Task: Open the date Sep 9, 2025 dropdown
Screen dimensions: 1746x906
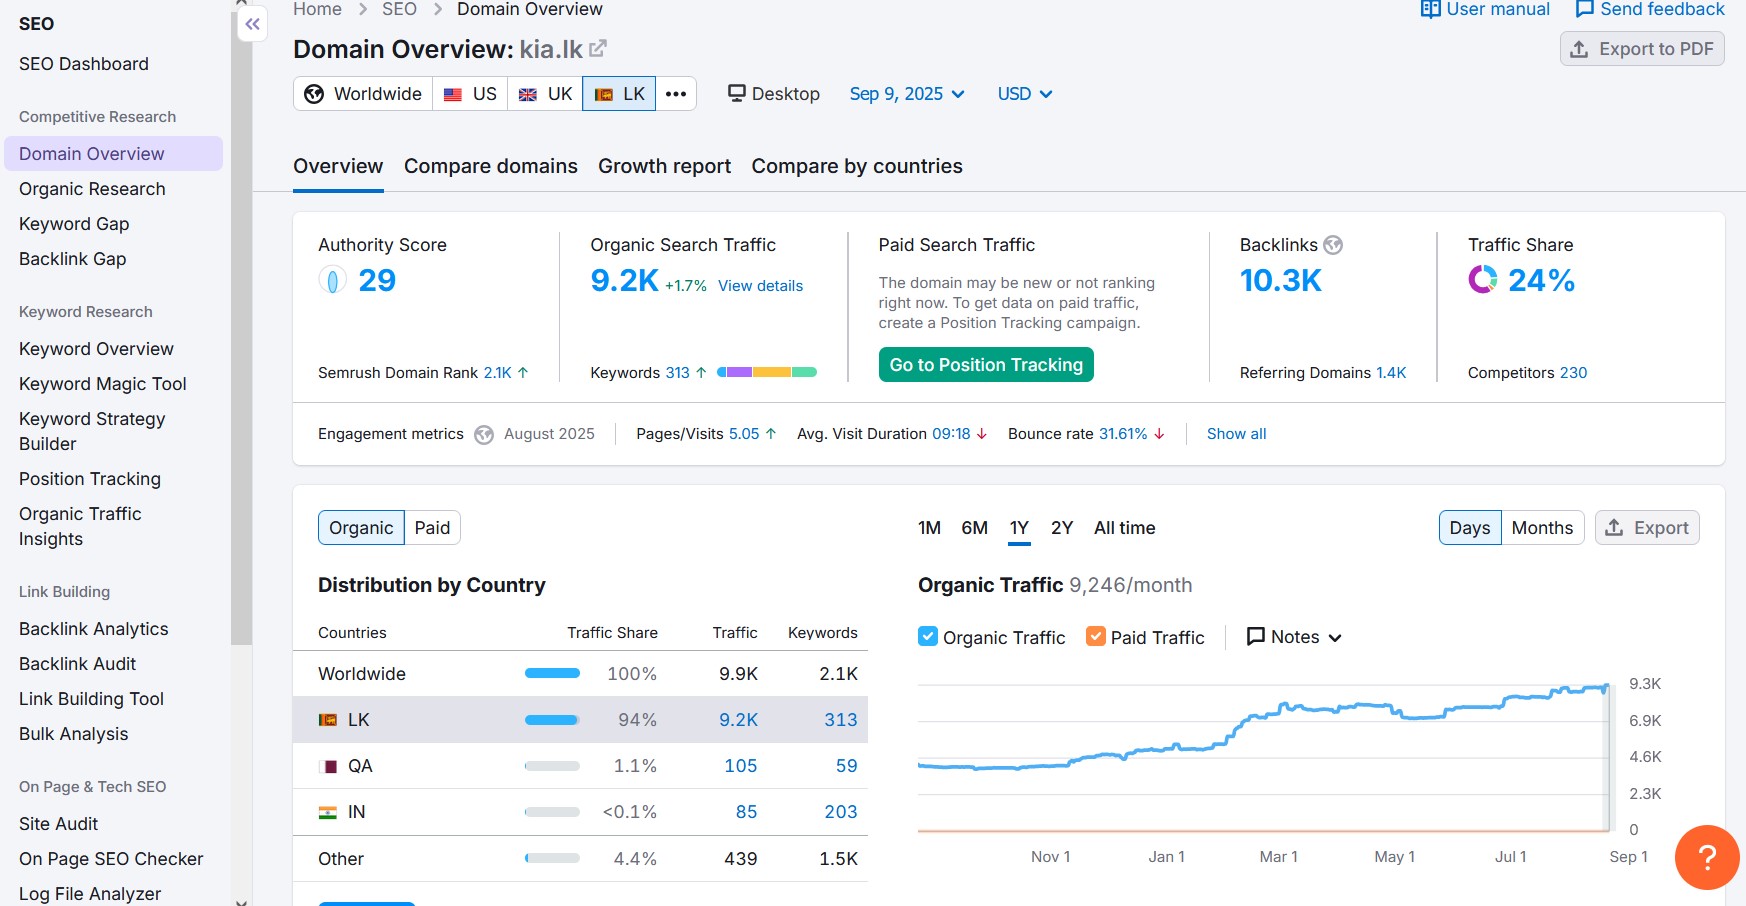Action: click(907, 94)
